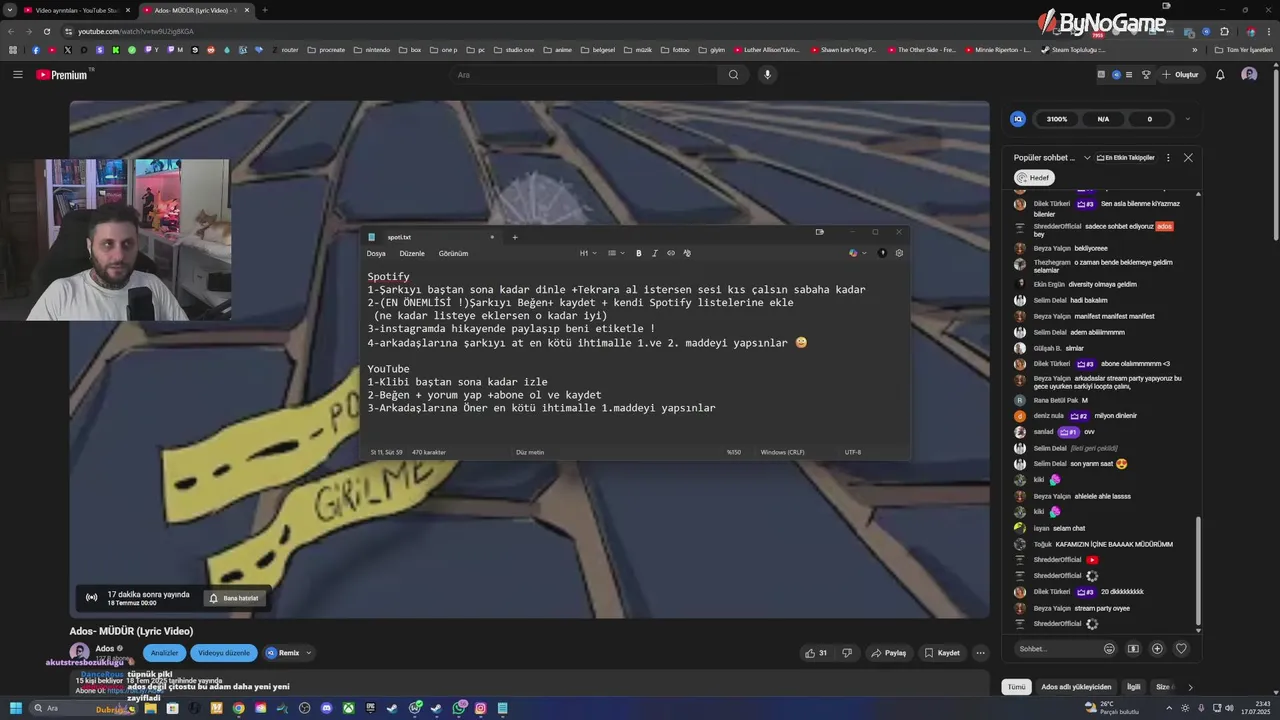Open the emoji picker in chat
This screenshot has width=1280, height=720.
pyautogui.click(x=1109, y=649)
